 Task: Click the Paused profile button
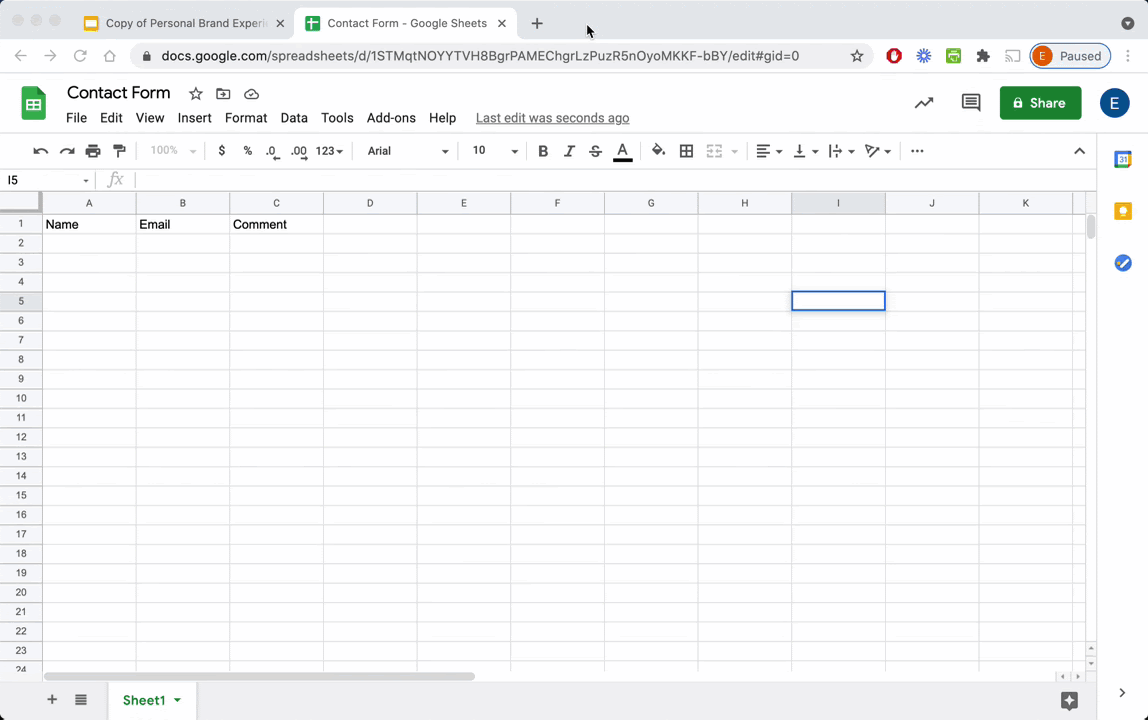tap(1070, 56)
